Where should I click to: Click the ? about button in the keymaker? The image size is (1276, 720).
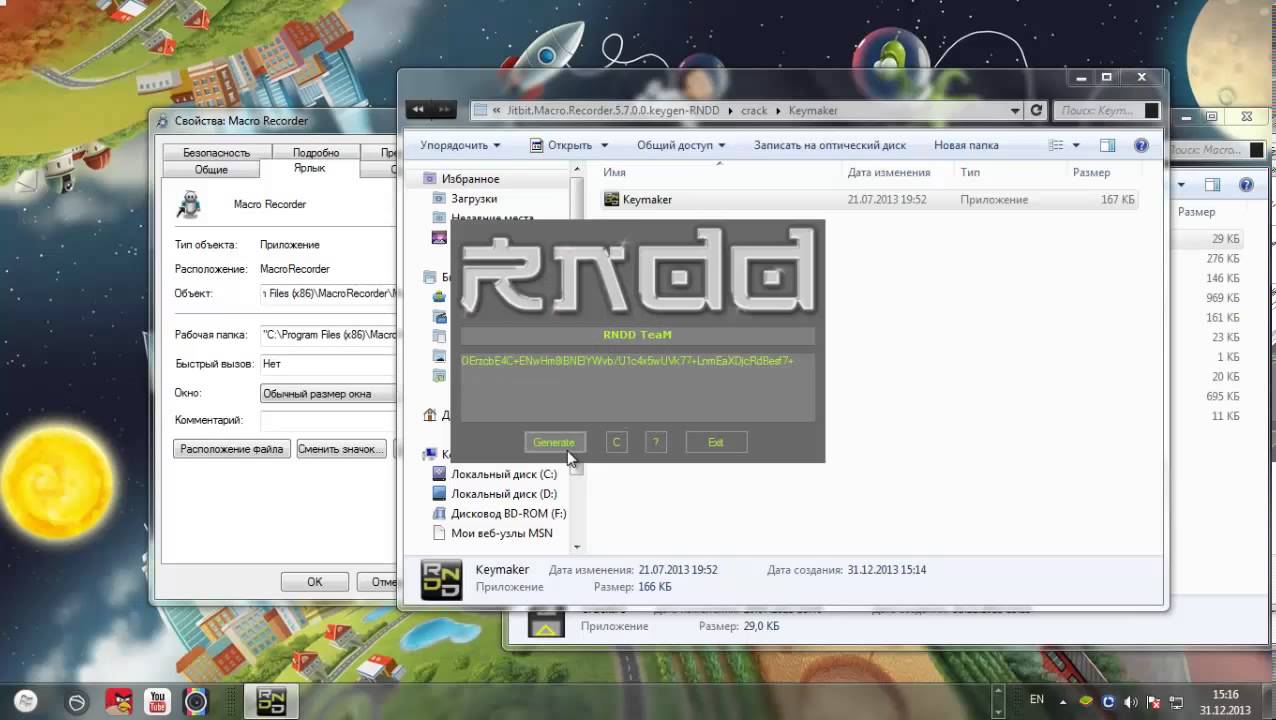[x=656, y=442]
